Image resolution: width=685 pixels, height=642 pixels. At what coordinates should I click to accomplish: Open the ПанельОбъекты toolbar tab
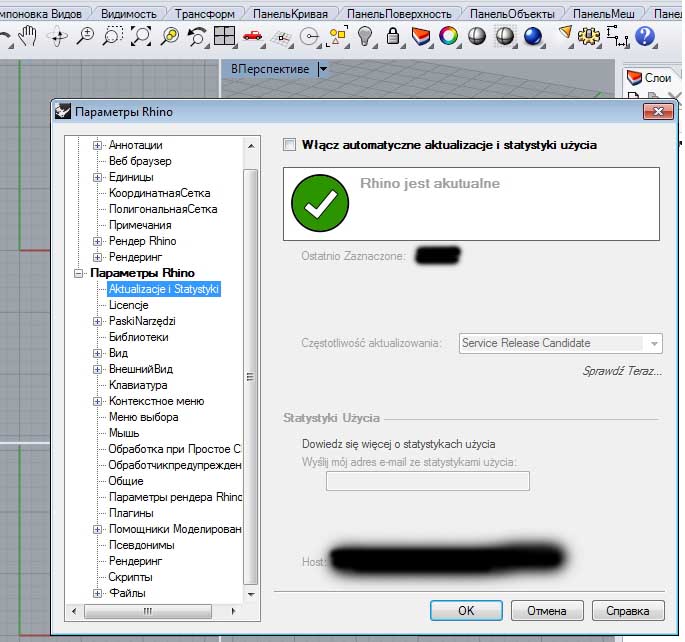(x=512, y=14)
